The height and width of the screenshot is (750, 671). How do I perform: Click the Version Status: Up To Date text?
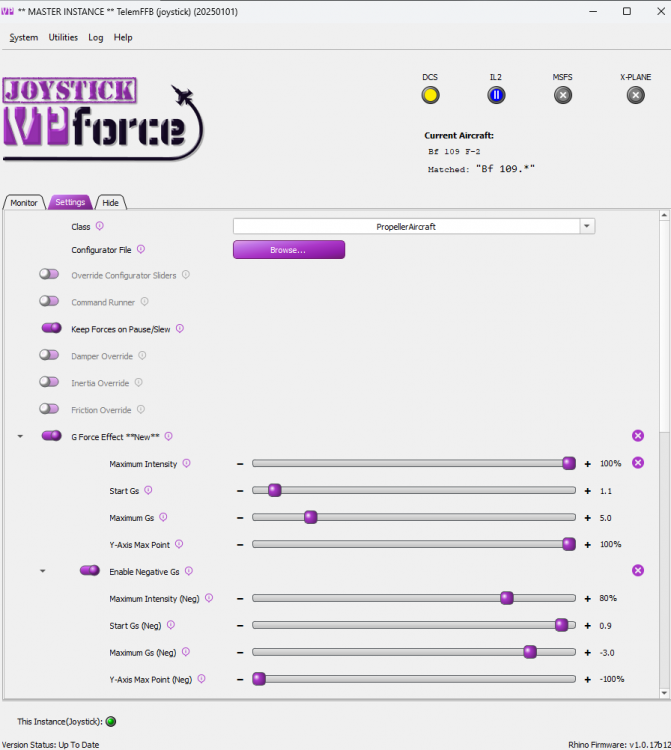point(51,745)
